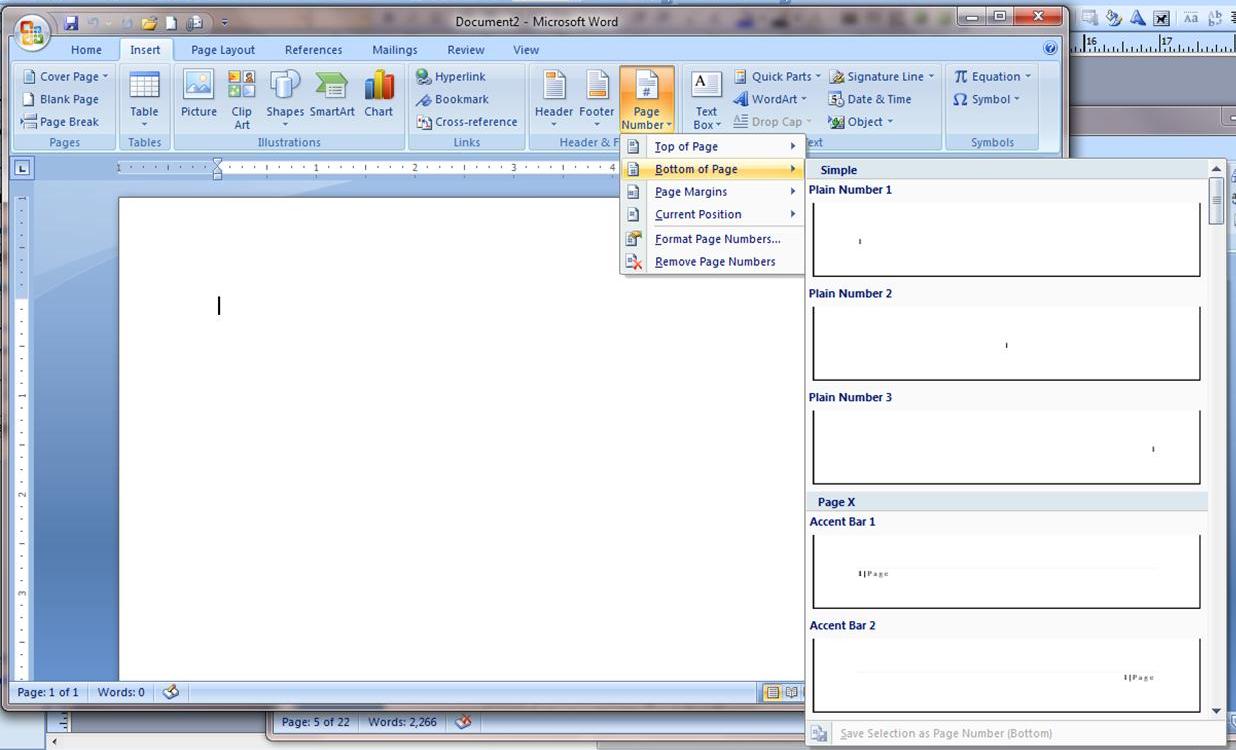Click the gallery scrollbar up arrow
1236x750 pixels.
(1217, 168)
